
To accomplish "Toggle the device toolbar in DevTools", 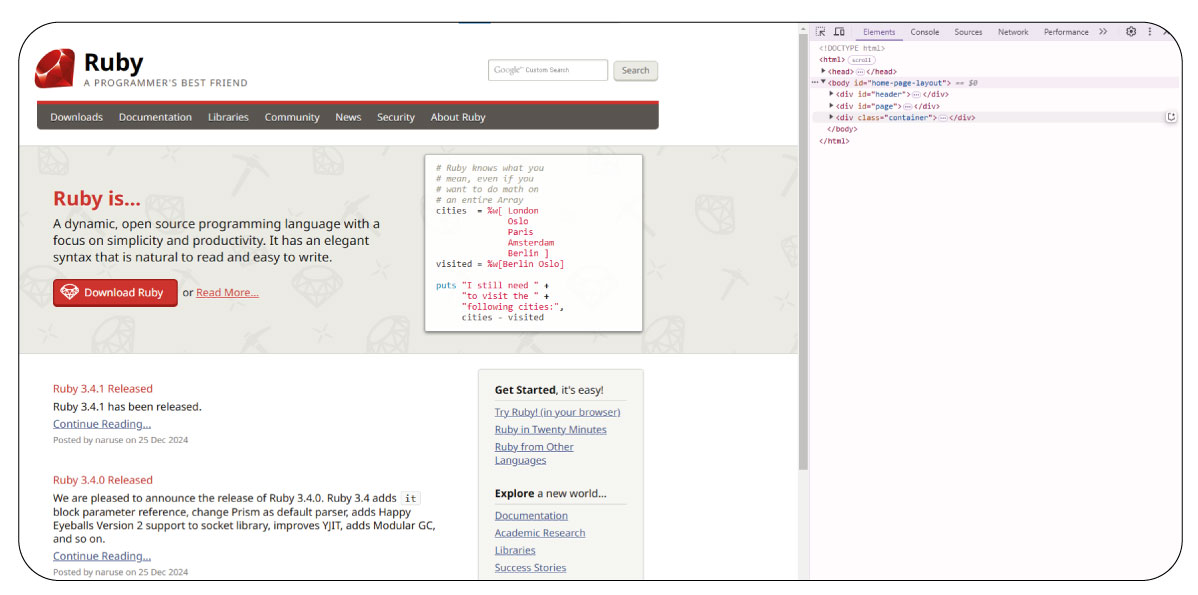I will click(839, 32).
